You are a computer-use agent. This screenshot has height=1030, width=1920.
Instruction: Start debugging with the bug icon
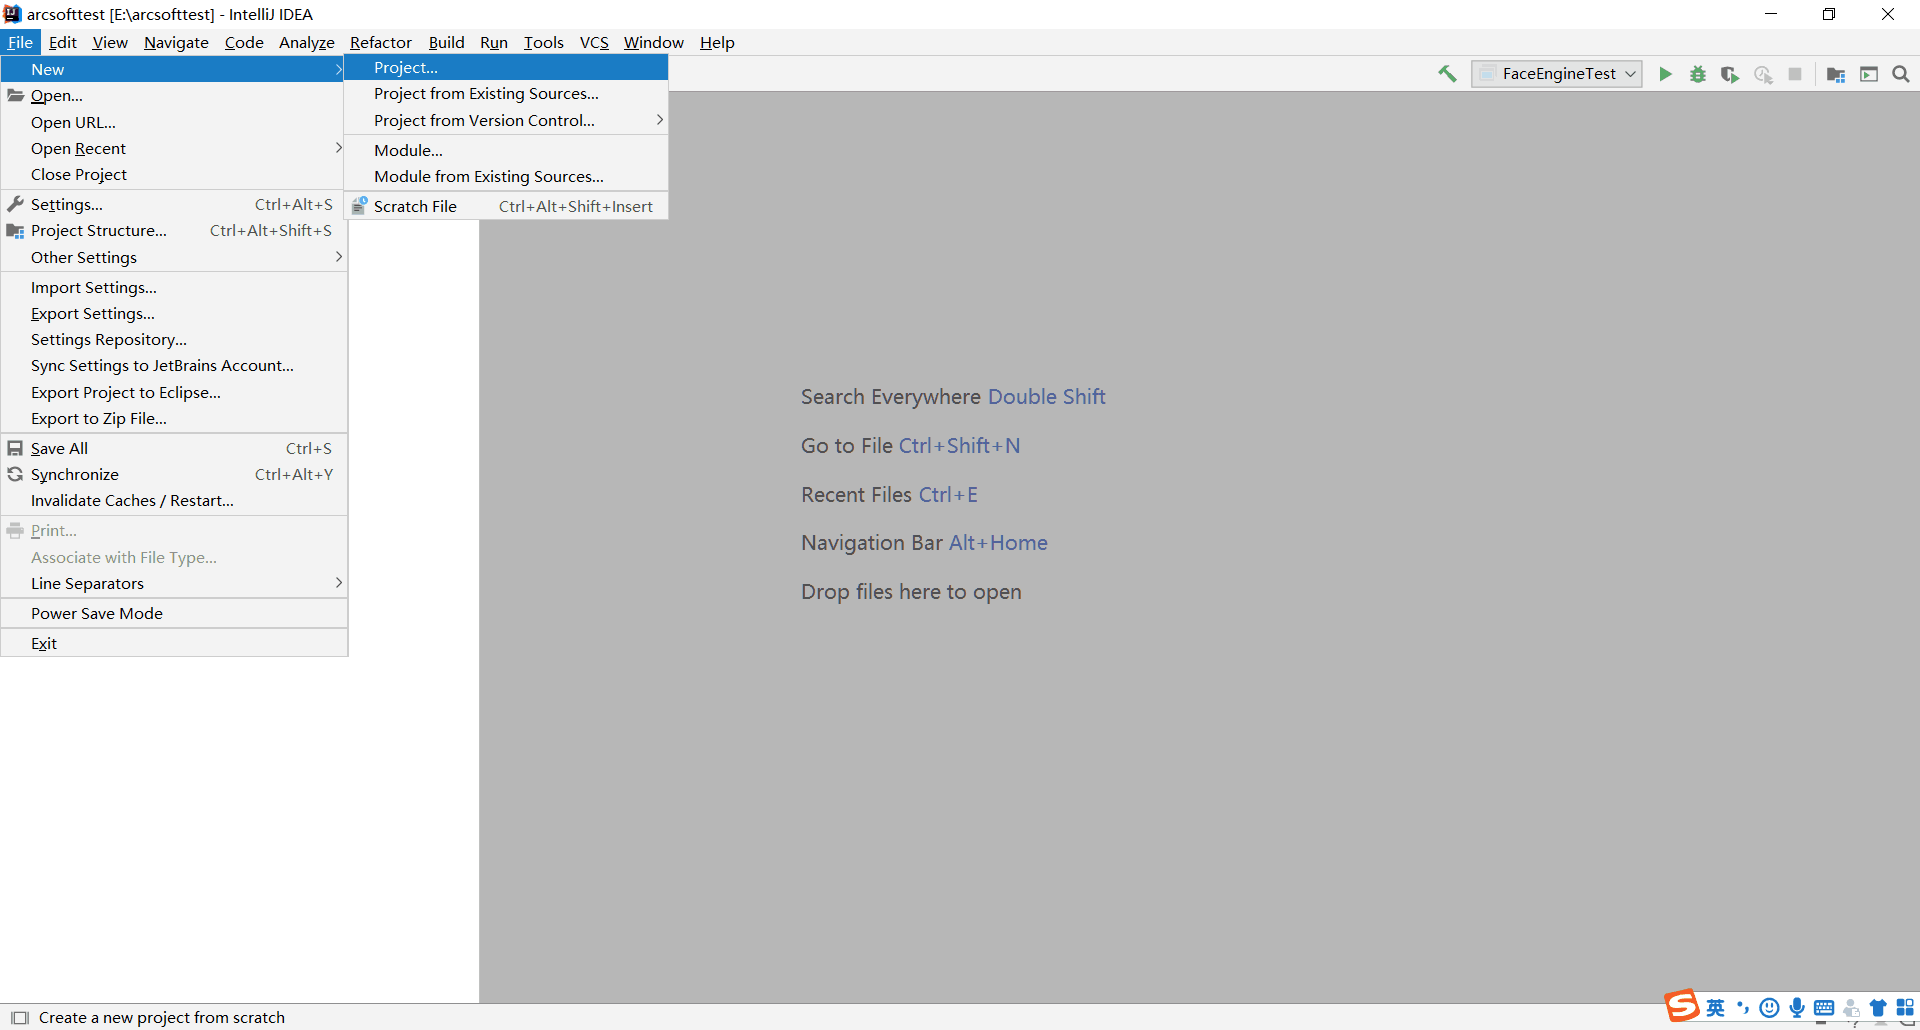pos(1698,73)
